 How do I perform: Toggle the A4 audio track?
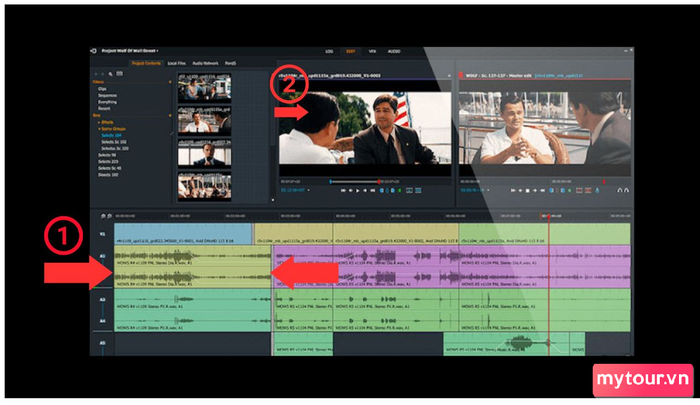[102, 321]
